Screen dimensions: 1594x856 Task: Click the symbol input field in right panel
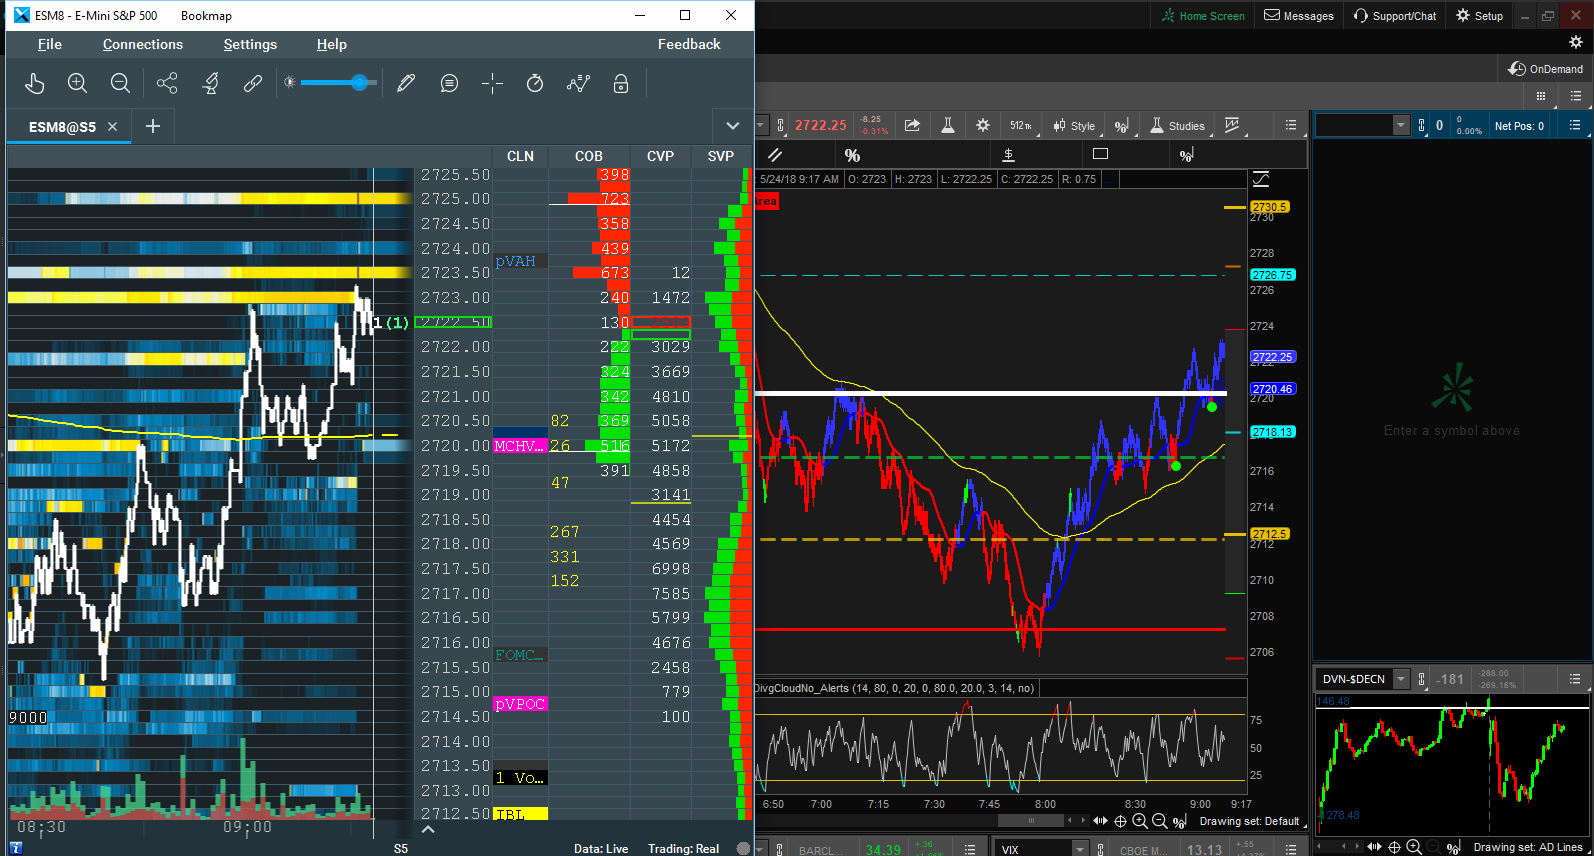point(1354,125)
